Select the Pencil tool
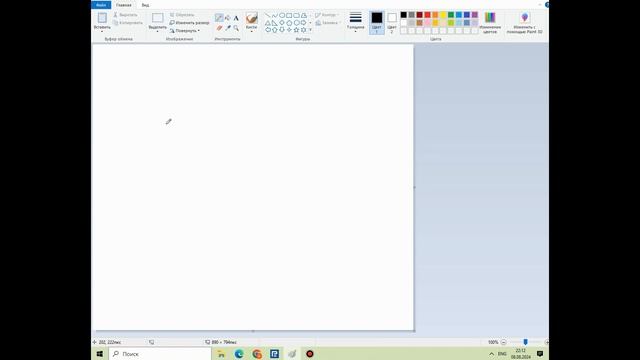 (x=219, y=18)
